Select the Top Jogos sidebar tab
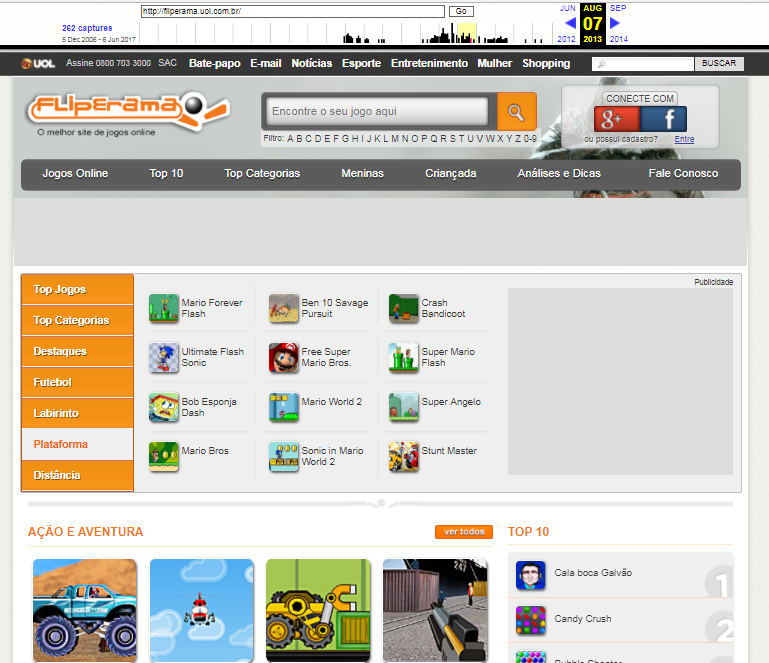 (77, 289)
